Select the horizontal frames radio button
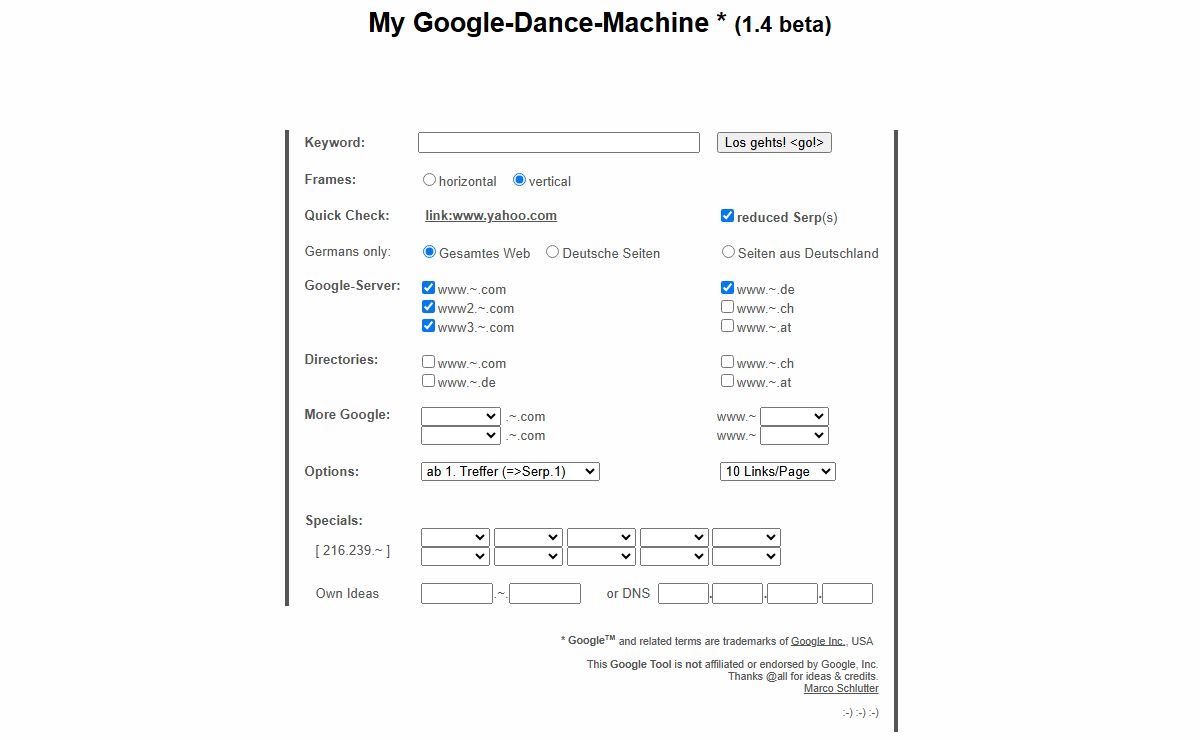The width and height of the screenshot is (1200, 740). point(429,180)
